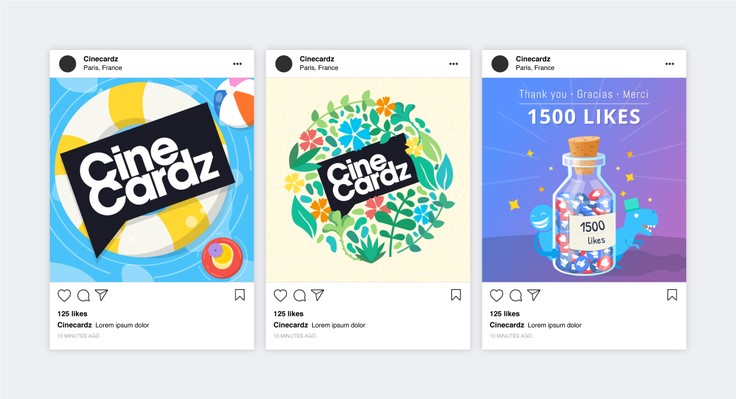Screen dimensions: 736x399
Task: View the 125 likes list on first post
Action: point(72,314)
